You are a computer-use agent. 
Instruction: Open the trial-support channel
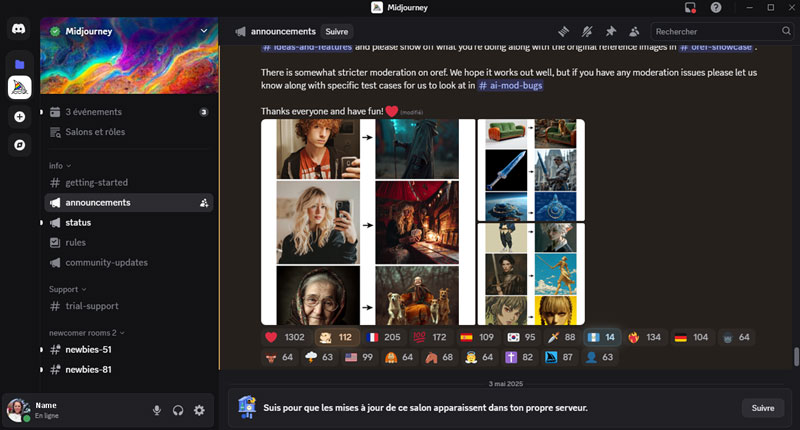[129, 306]
